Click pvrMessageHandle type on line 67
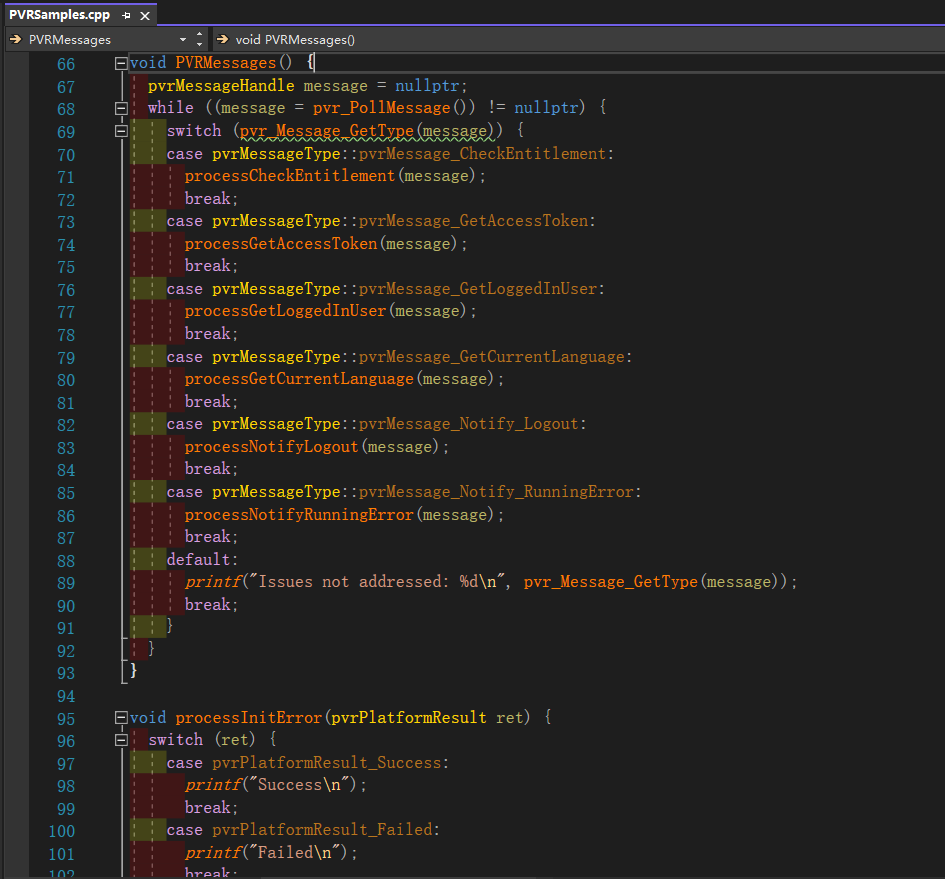This screenshot has width=945, height=879. [x=221, y=86]
